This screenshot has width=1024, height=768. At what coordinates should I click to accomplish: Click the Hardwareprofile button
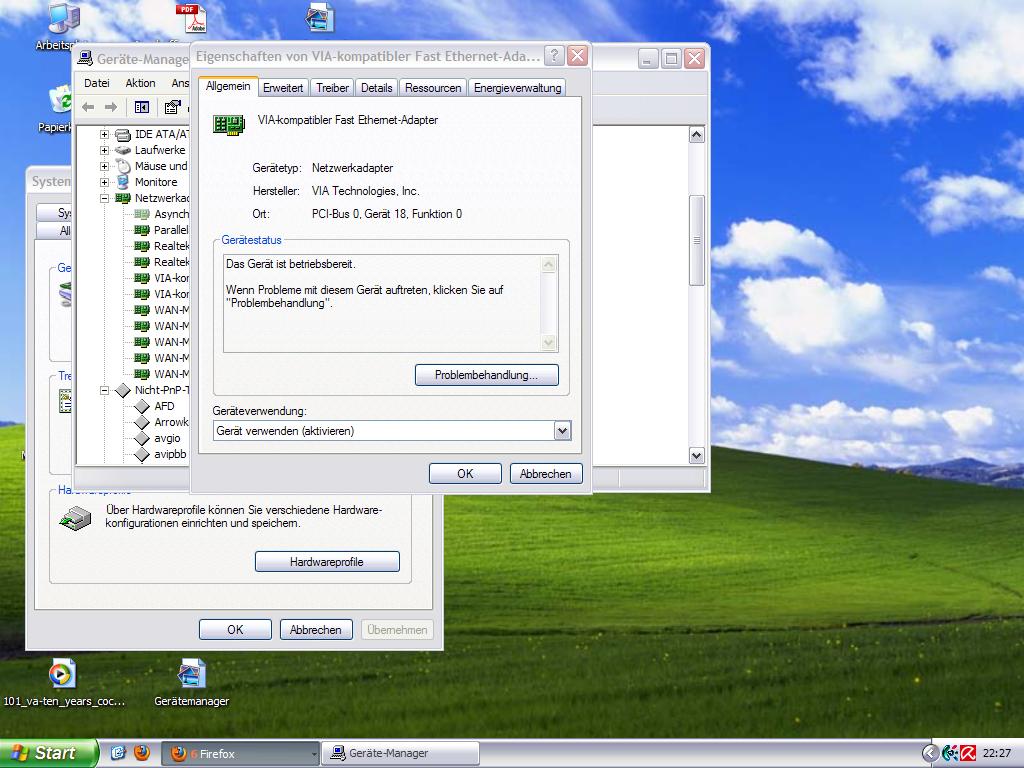(x=327, y=562)
